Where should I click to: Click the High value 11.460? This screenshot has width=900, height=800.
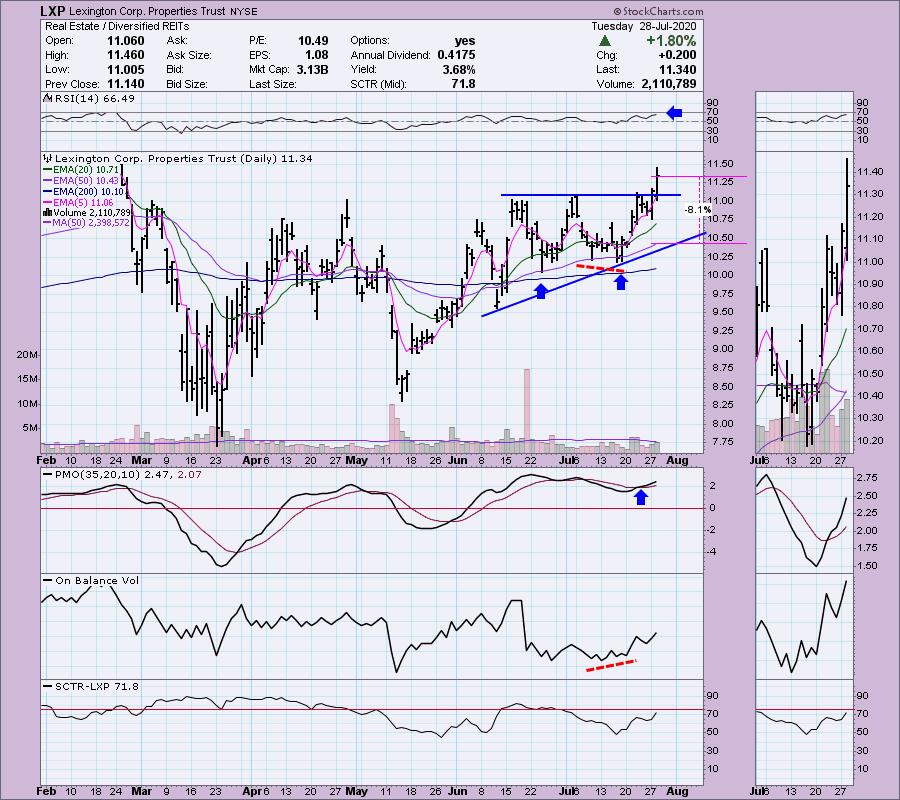click(126, 55)
